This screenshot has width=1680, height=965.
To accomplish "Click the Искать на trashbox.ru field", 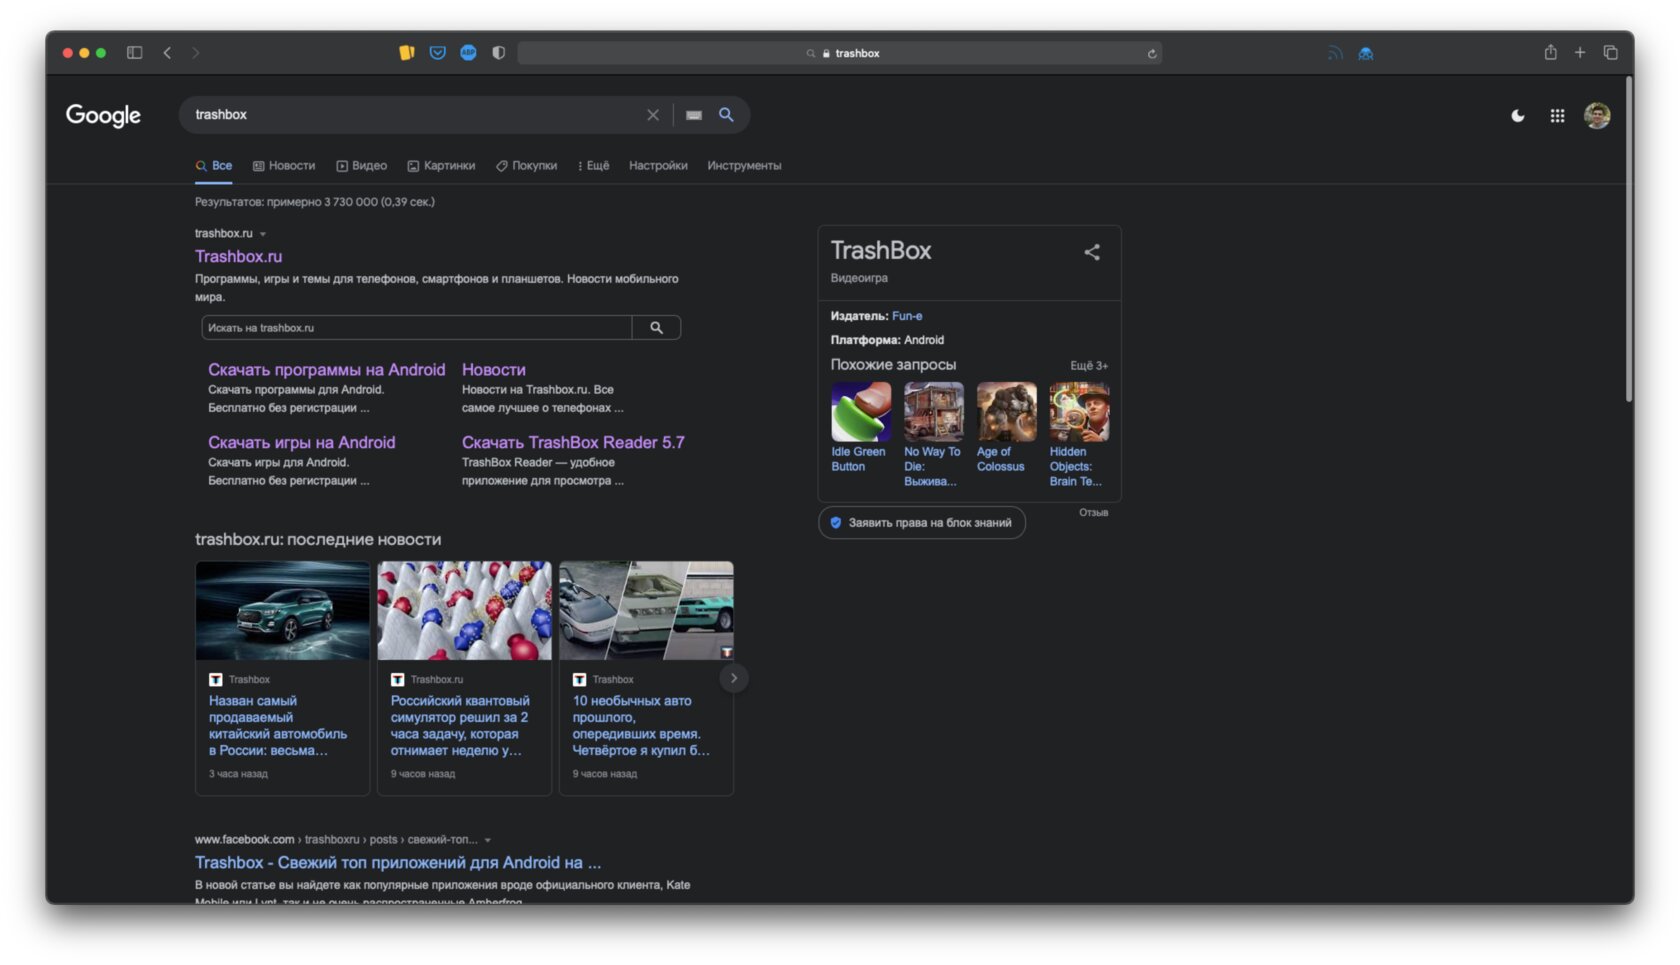I will point(417,328).
